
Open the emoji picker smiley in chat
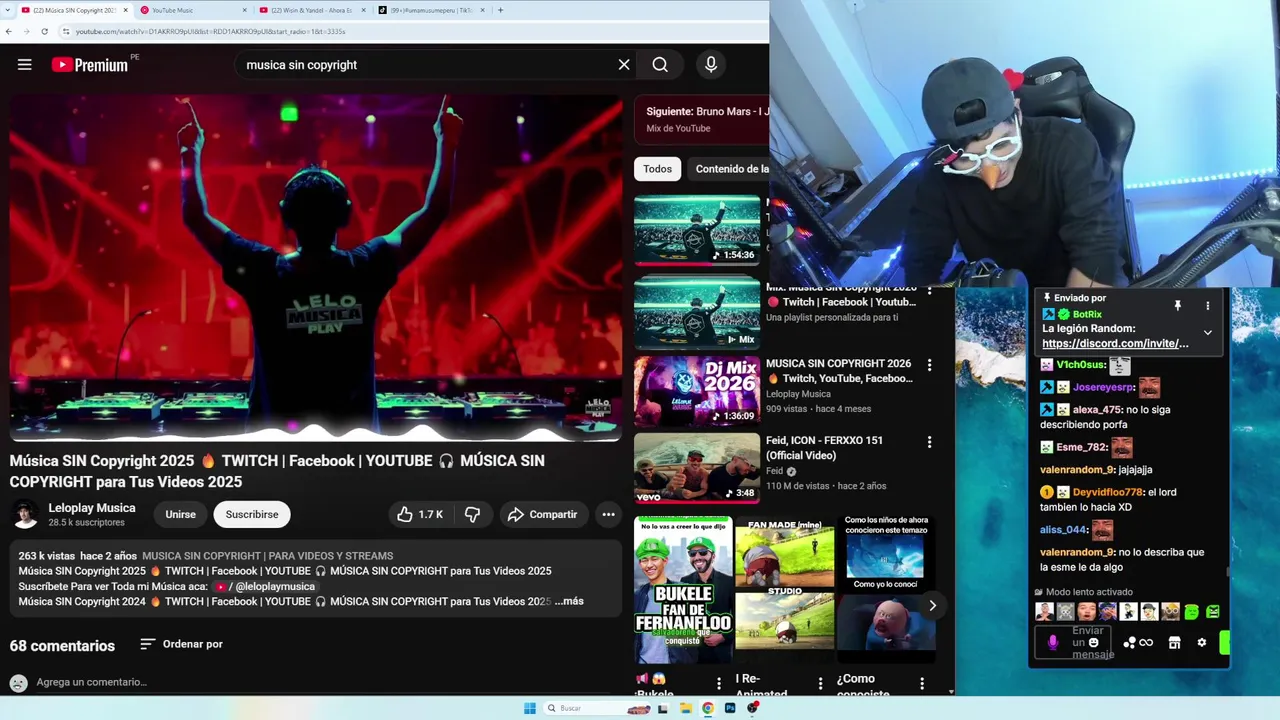click(x=1093, y=642)
